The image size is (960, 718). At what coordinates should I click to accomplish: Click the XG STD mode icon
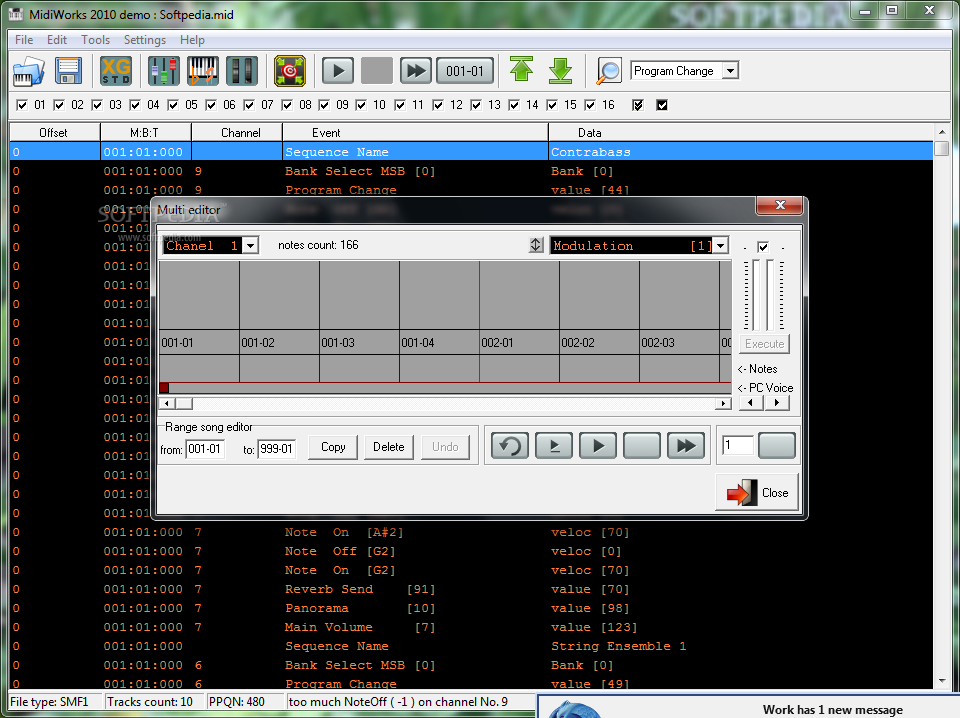point(116,71)
